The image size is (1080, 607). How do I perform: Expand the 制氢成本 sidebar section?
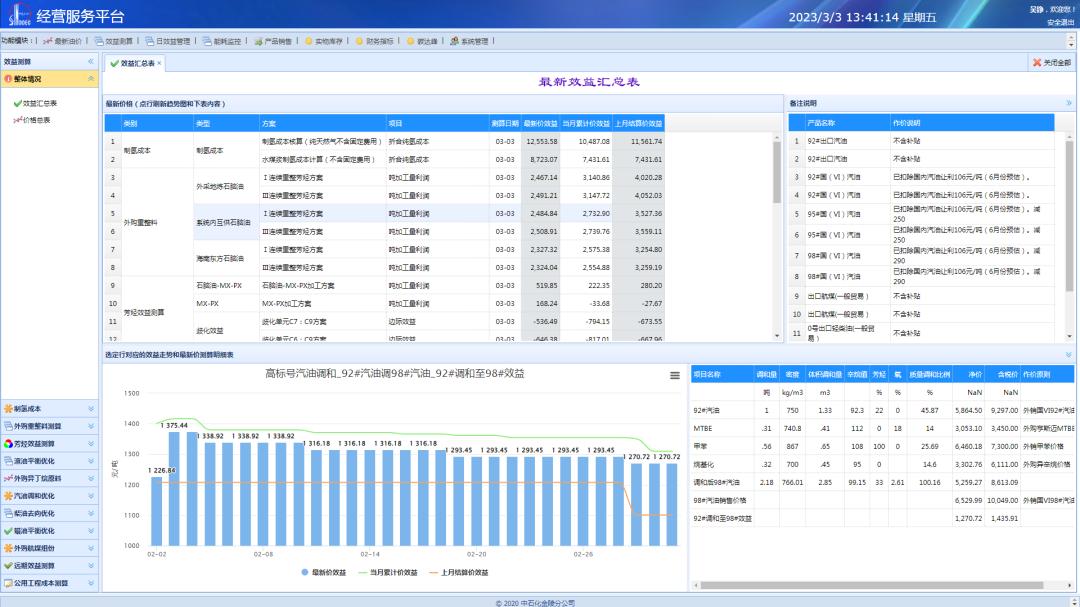(x=91, y=409)
